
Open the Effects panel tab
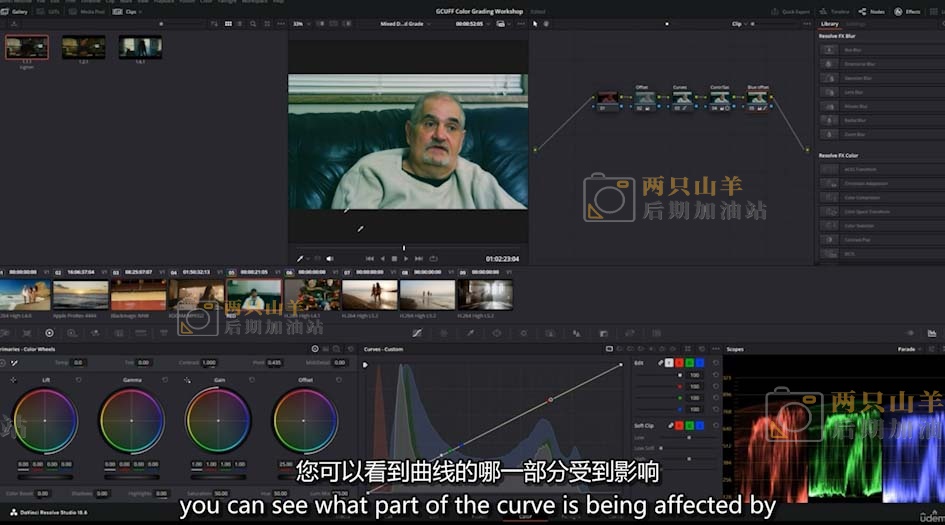[908, 11]
